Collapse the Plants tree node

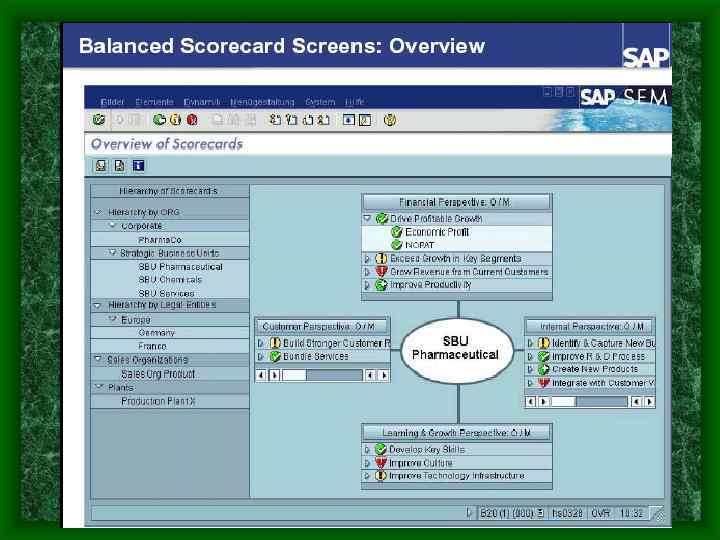[98, 387]
